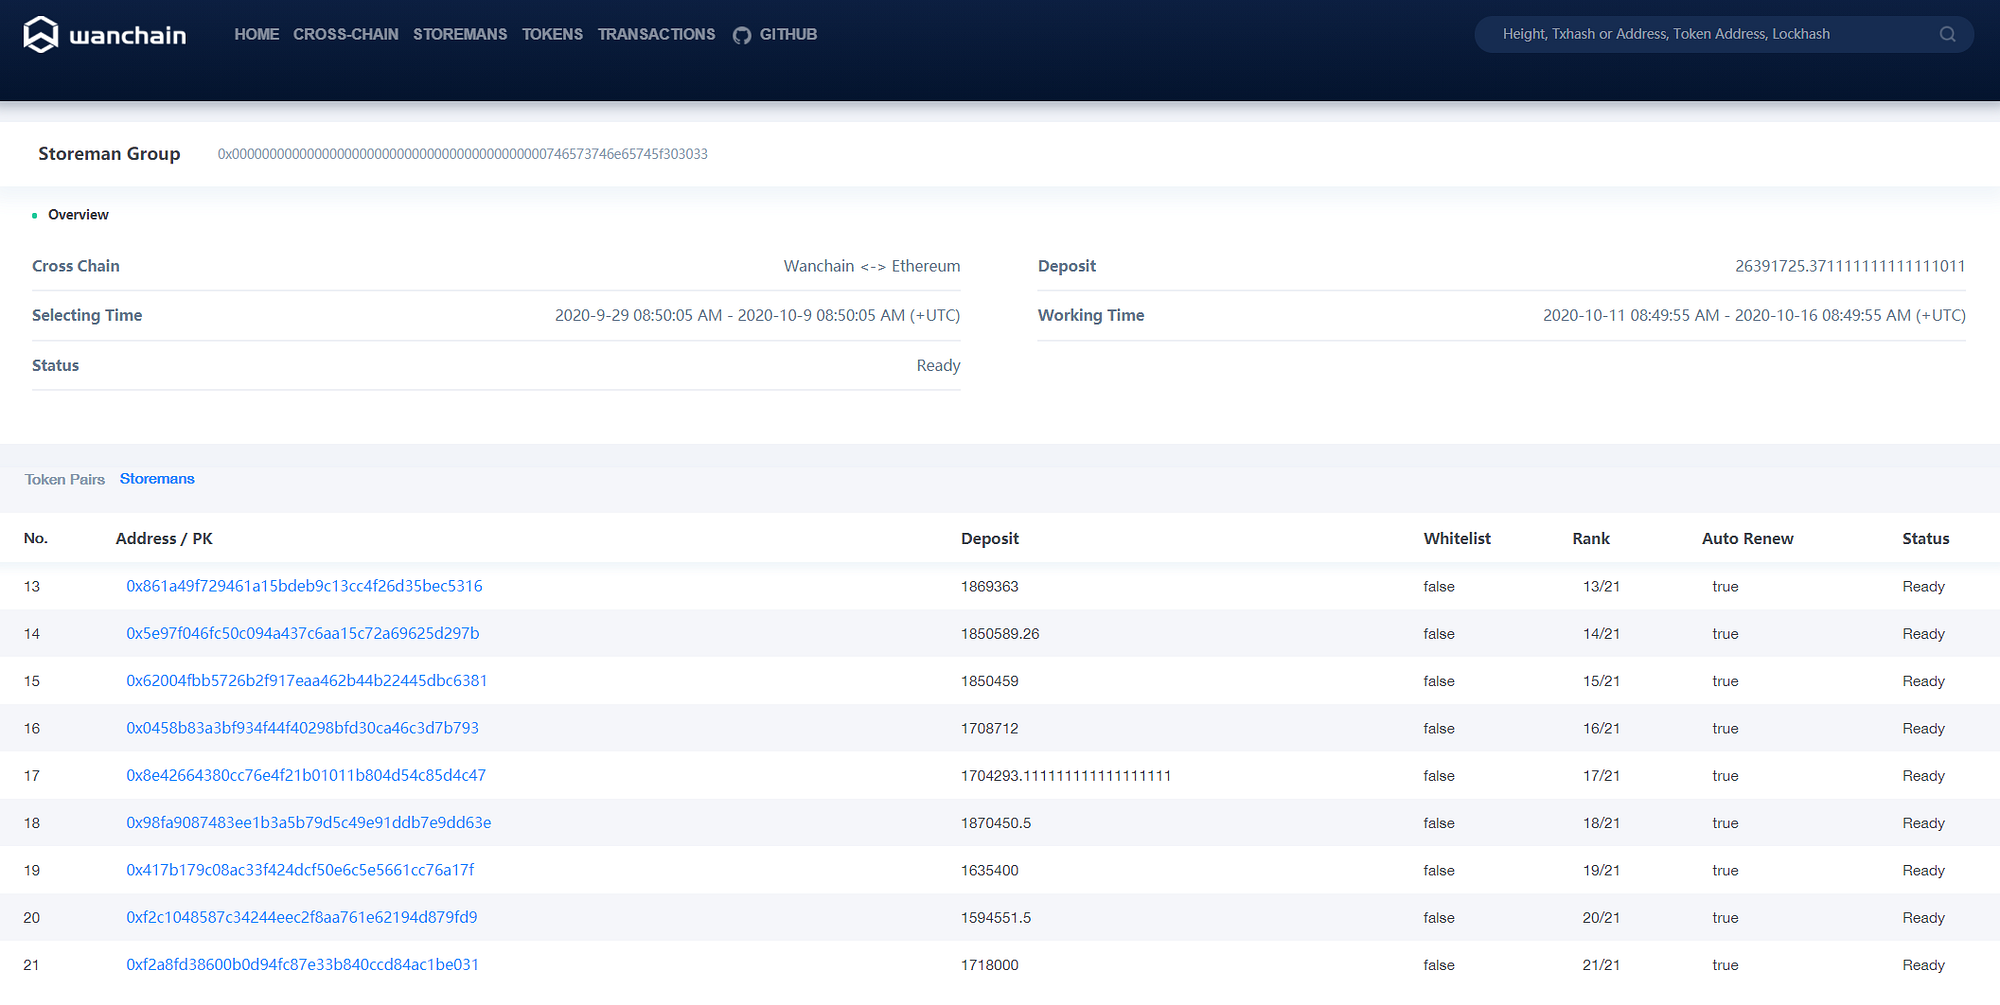2000x1005 pixels.
Task: Open the TOKENS menu item
Action: 552,34
